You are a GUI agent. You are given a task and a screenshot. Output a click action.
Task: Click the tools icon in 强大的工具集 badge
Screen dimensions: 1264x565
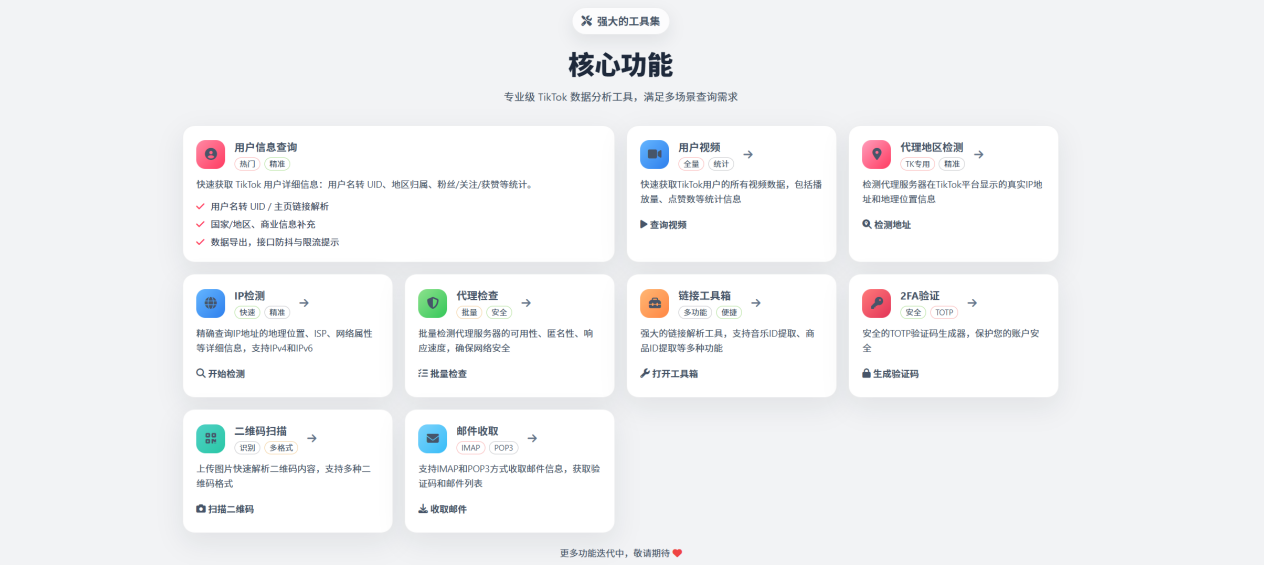coord(587,20)
